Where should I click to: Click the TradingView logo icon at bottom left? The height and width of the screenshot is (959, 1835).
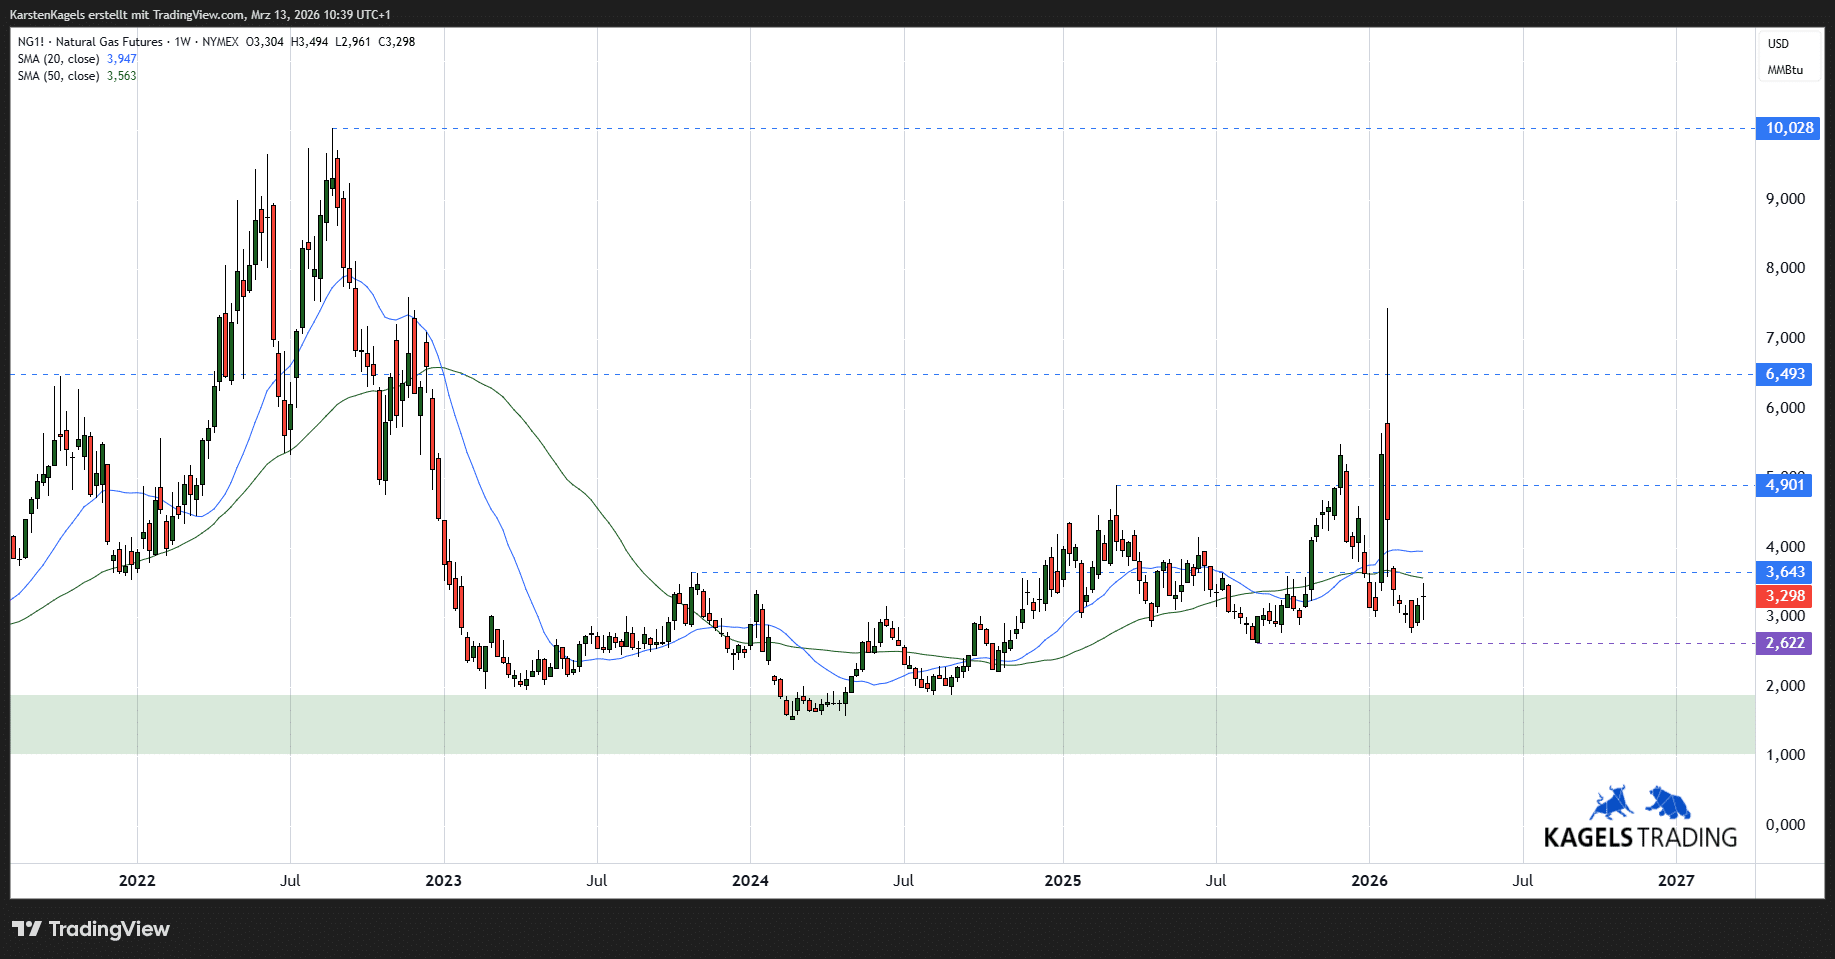(27, 929)
